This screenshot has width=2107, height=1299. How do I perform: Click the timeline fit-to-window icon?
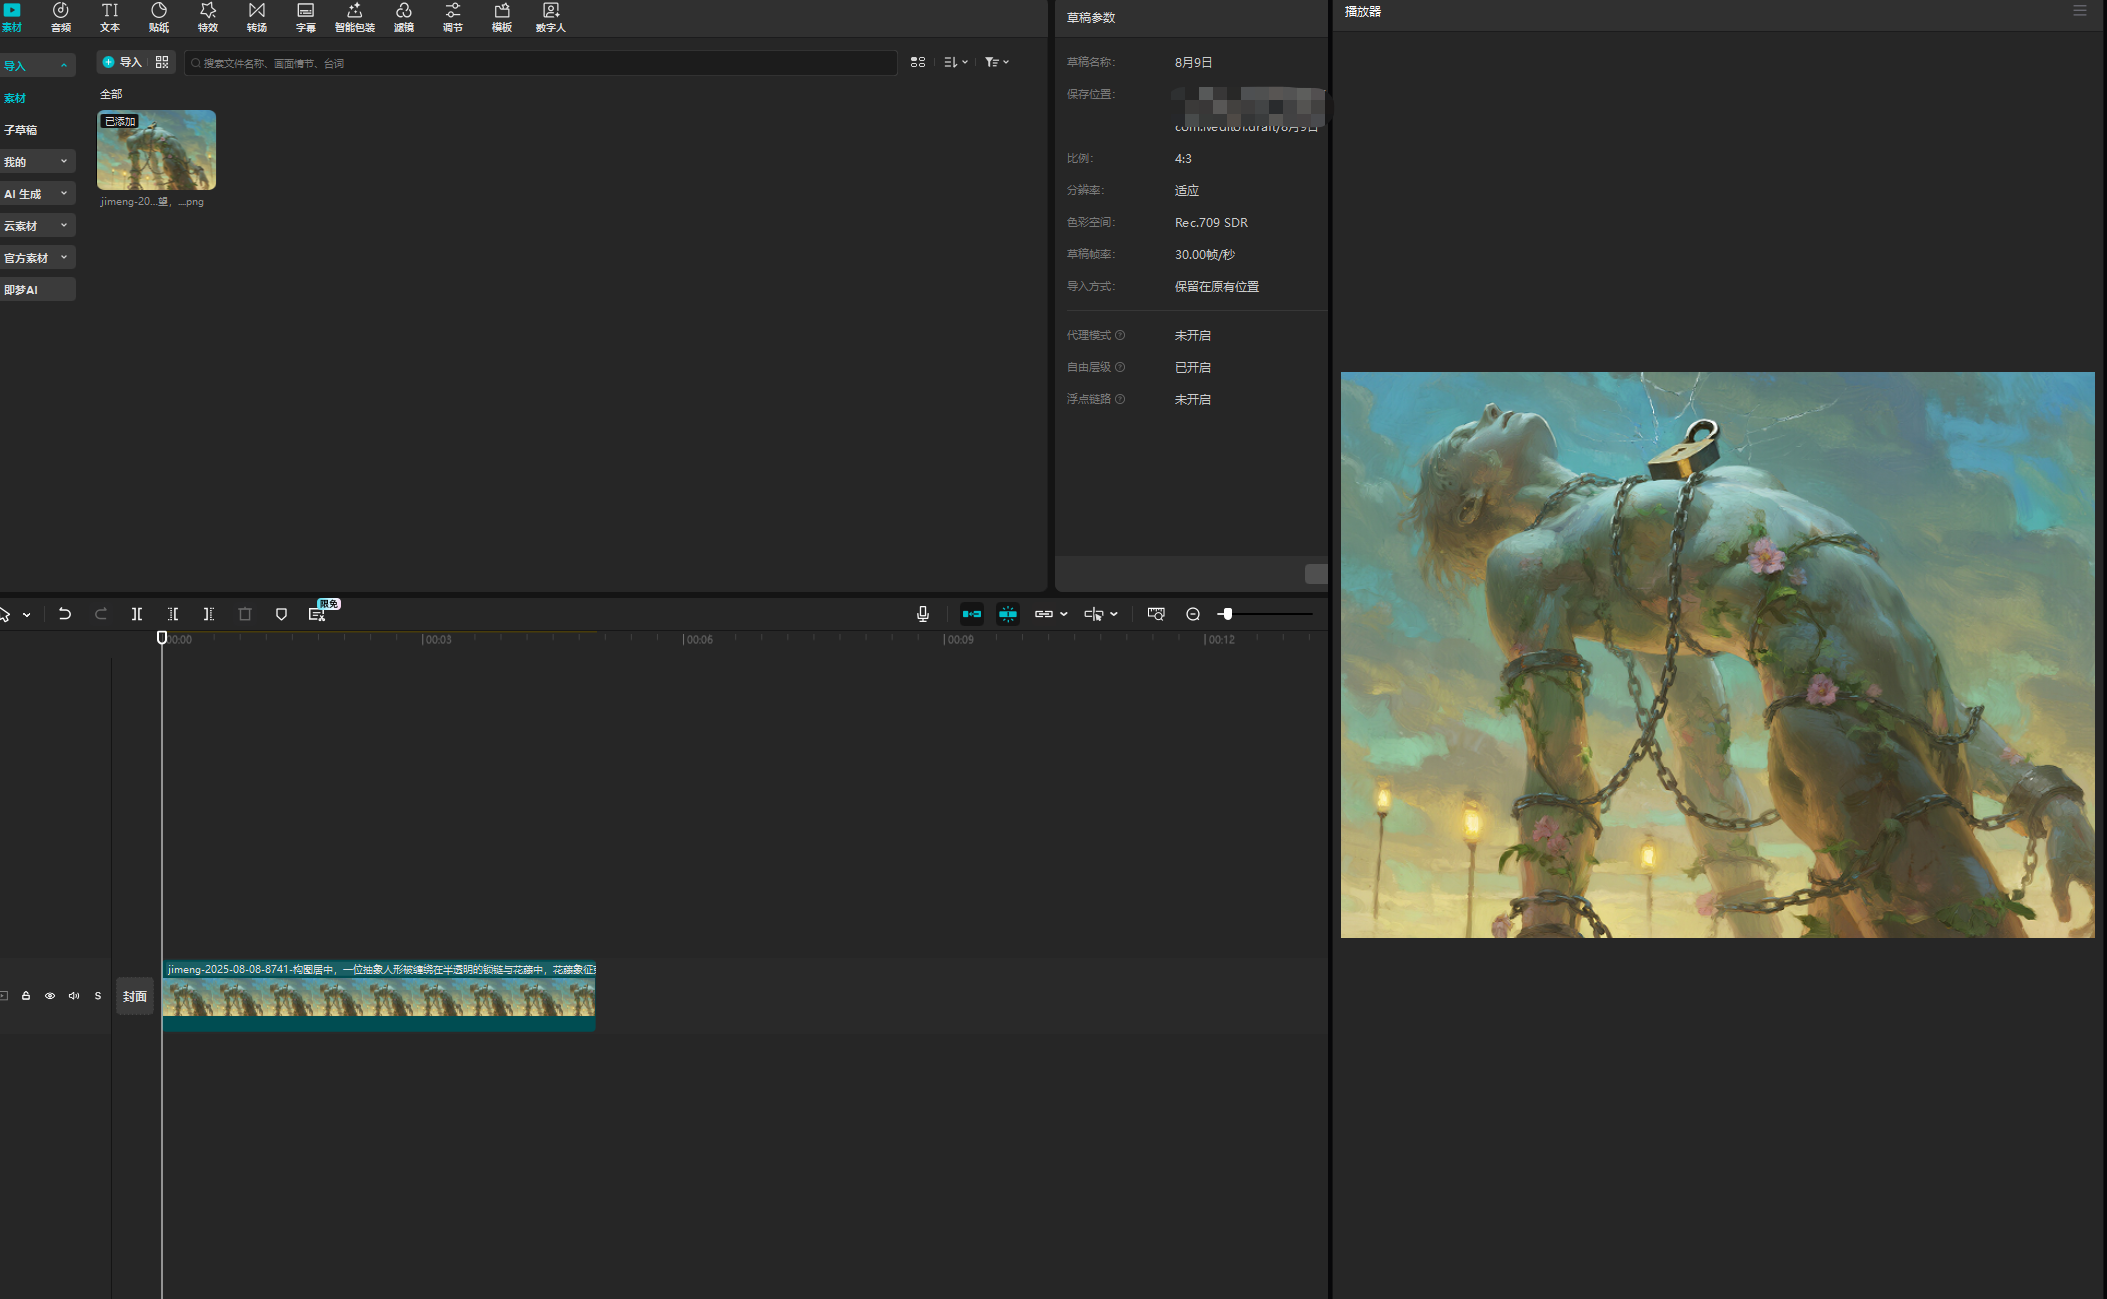[x=1157, y=614]
